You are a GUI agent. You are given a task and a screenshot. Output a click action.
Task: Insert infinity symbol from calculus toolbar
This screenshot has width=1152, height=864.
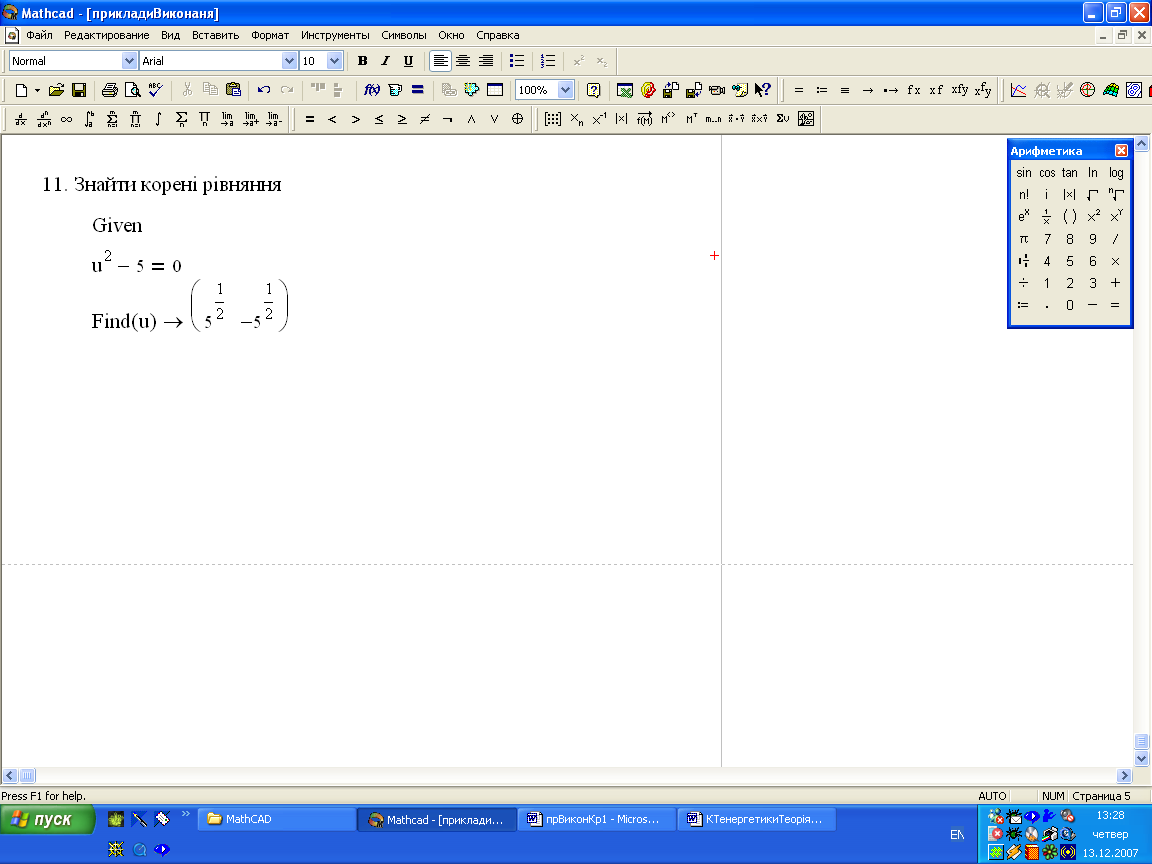(x=66, y=119)
